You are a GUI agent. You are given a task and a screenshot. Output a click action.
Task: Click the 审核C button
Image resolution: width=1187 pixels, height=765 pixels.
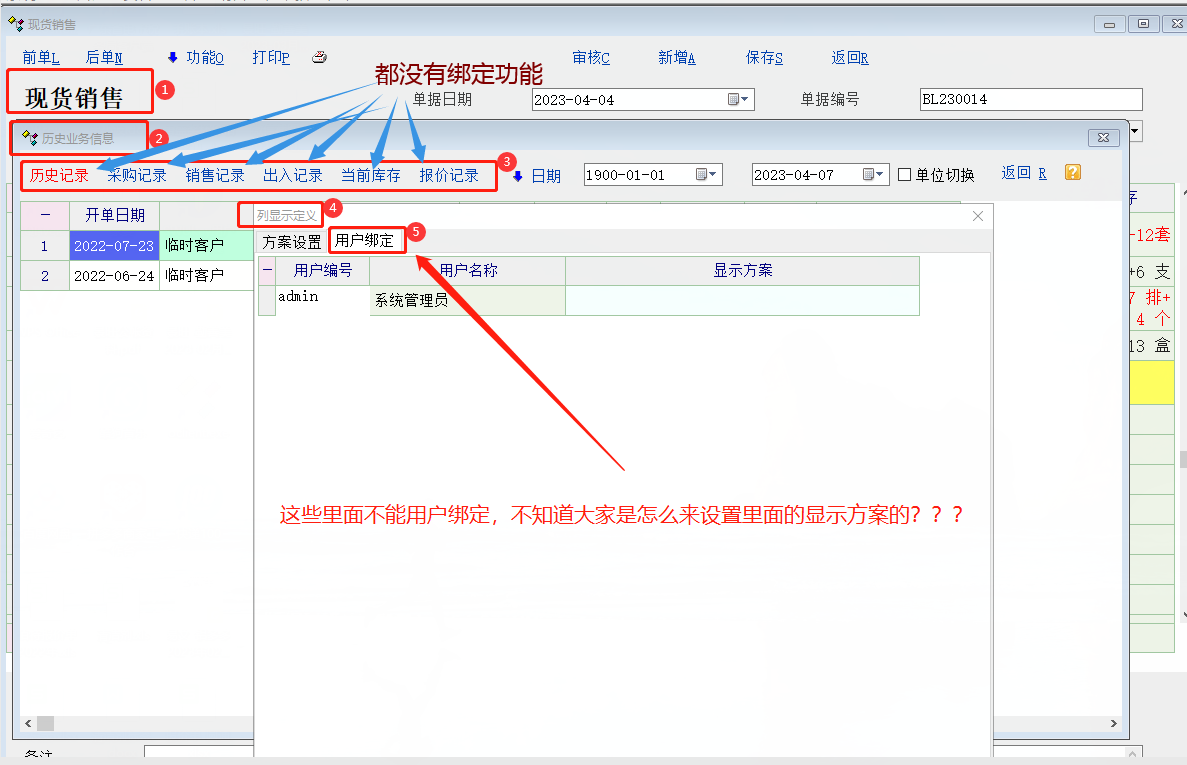591,58
